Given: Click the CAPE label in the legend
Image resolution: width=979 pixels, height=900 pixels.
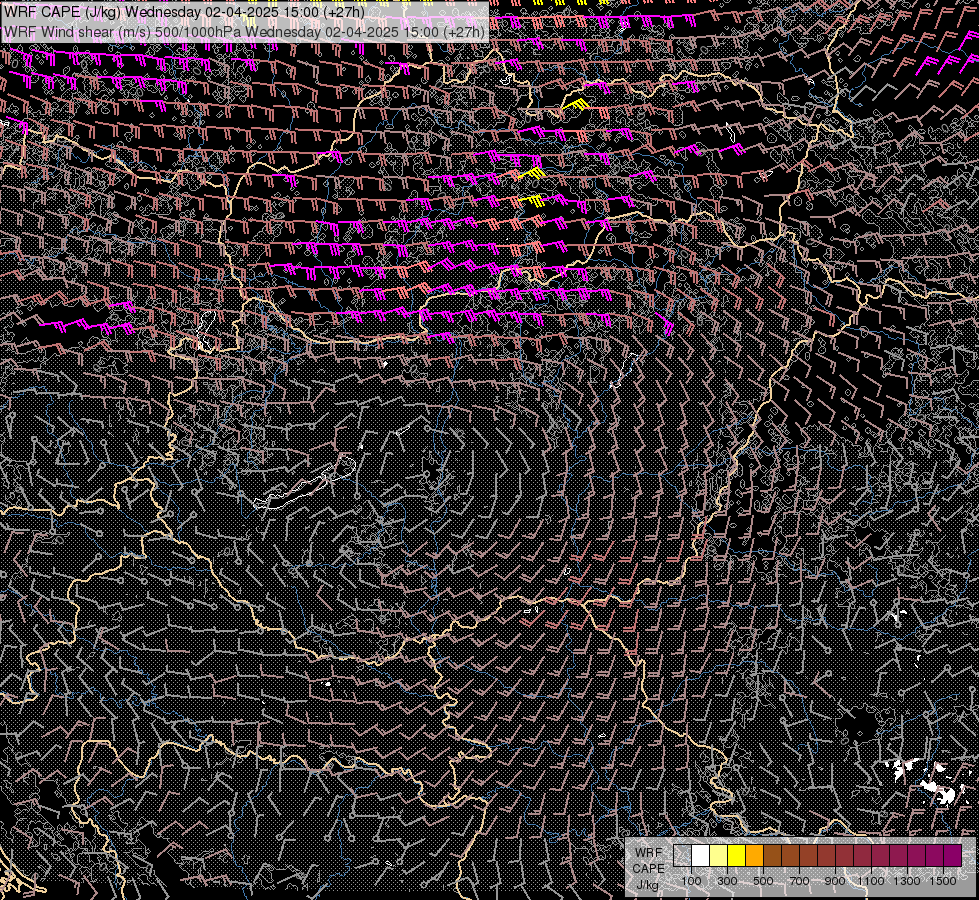Looking at the screenshot, I should 648,868.
